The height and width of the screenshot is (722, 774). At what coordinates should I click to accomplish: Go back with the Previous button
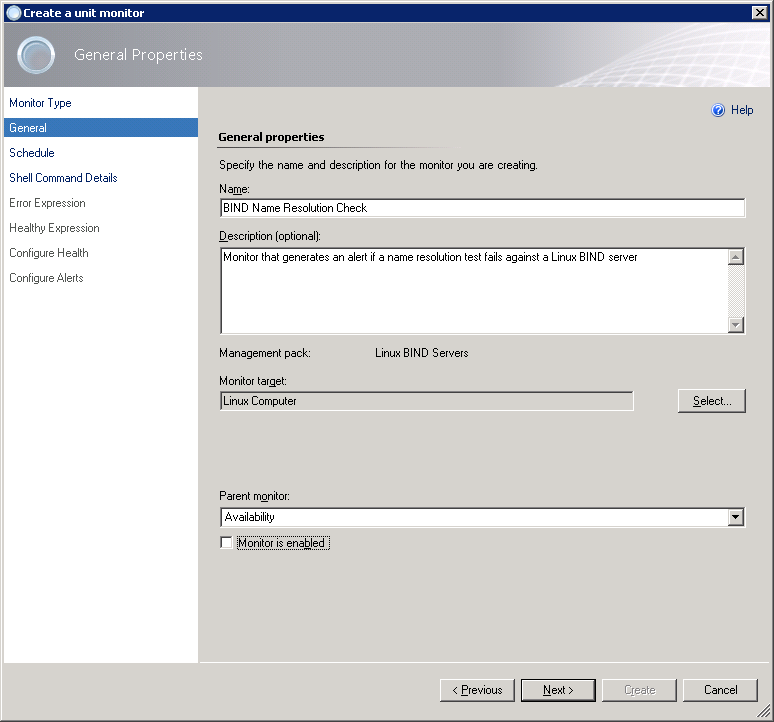coord(477,690)
